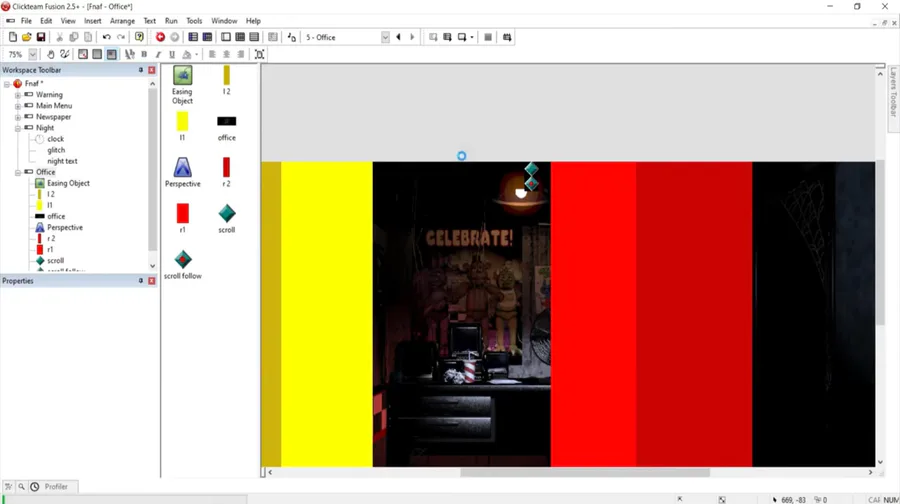
Task: Open the Window menu
Action: point(224,21)
